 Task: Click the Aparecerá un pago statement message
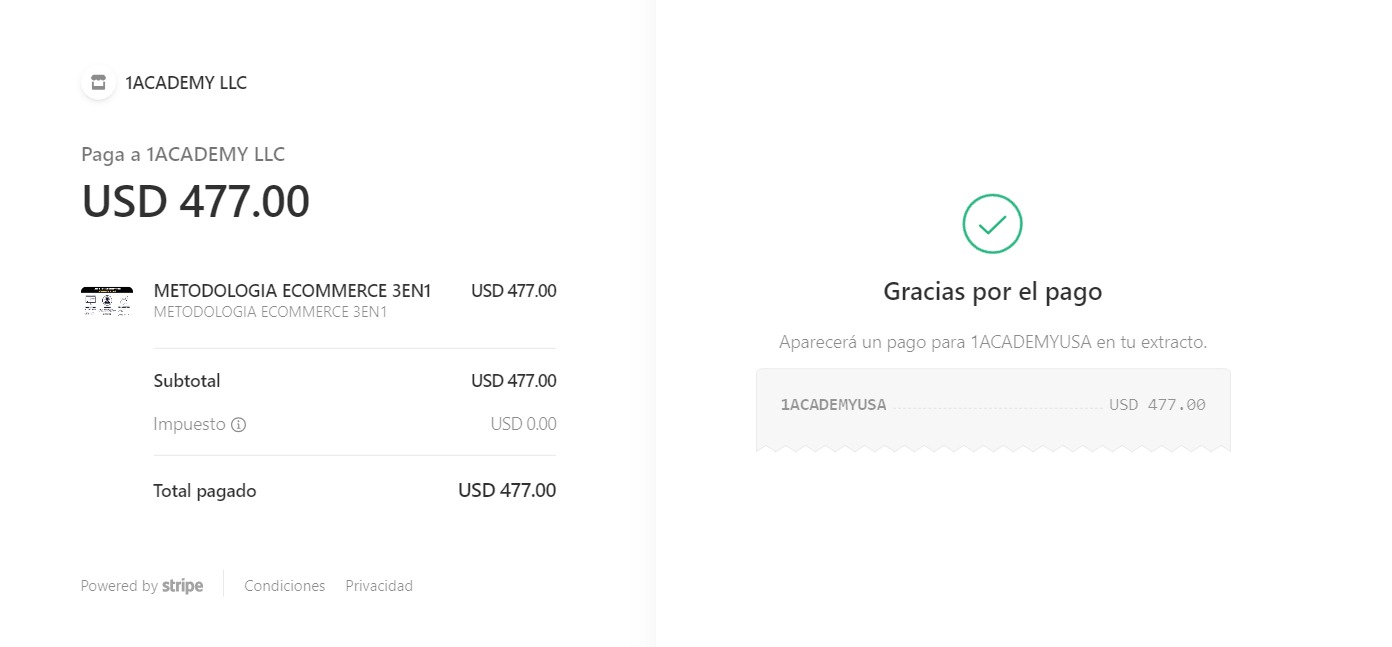[x=993, y=342]
